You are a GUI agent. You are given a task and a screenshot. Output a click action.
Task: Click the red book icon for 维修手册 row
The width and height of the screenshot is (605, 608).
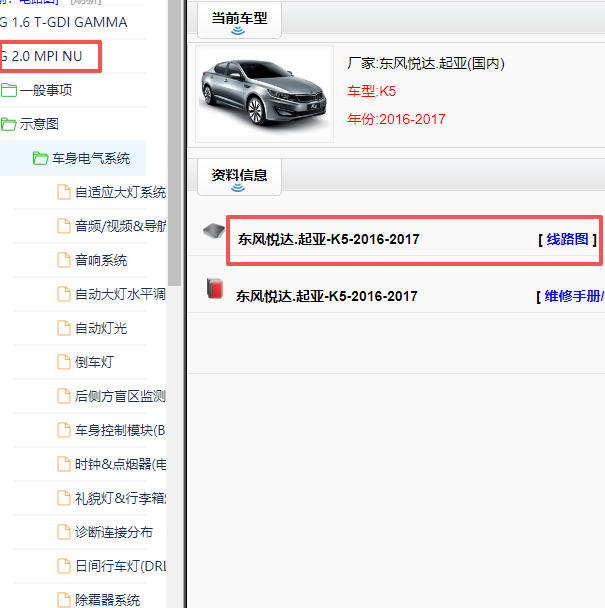pos(214,288)
